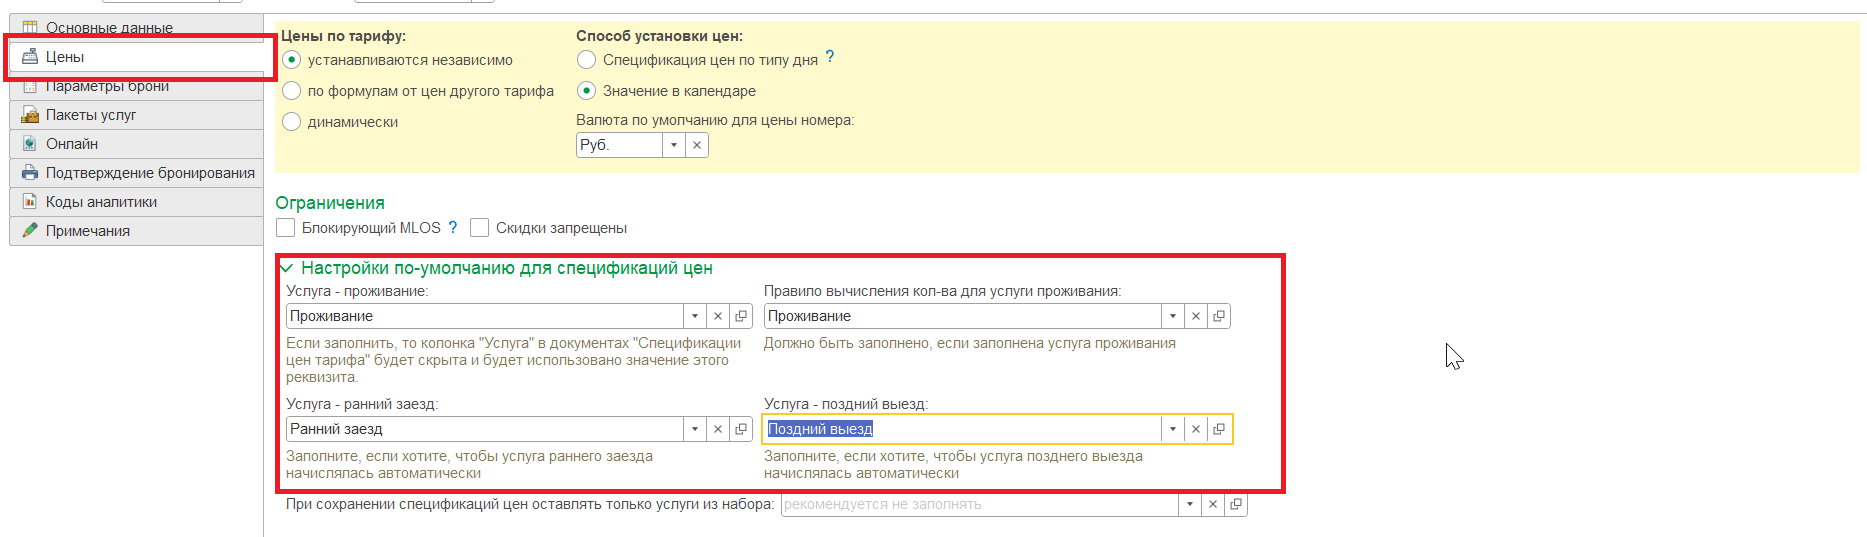Open dropdown for Услуга - поздний выезд
The image size is (1867, 537).
click(1173, 429)
